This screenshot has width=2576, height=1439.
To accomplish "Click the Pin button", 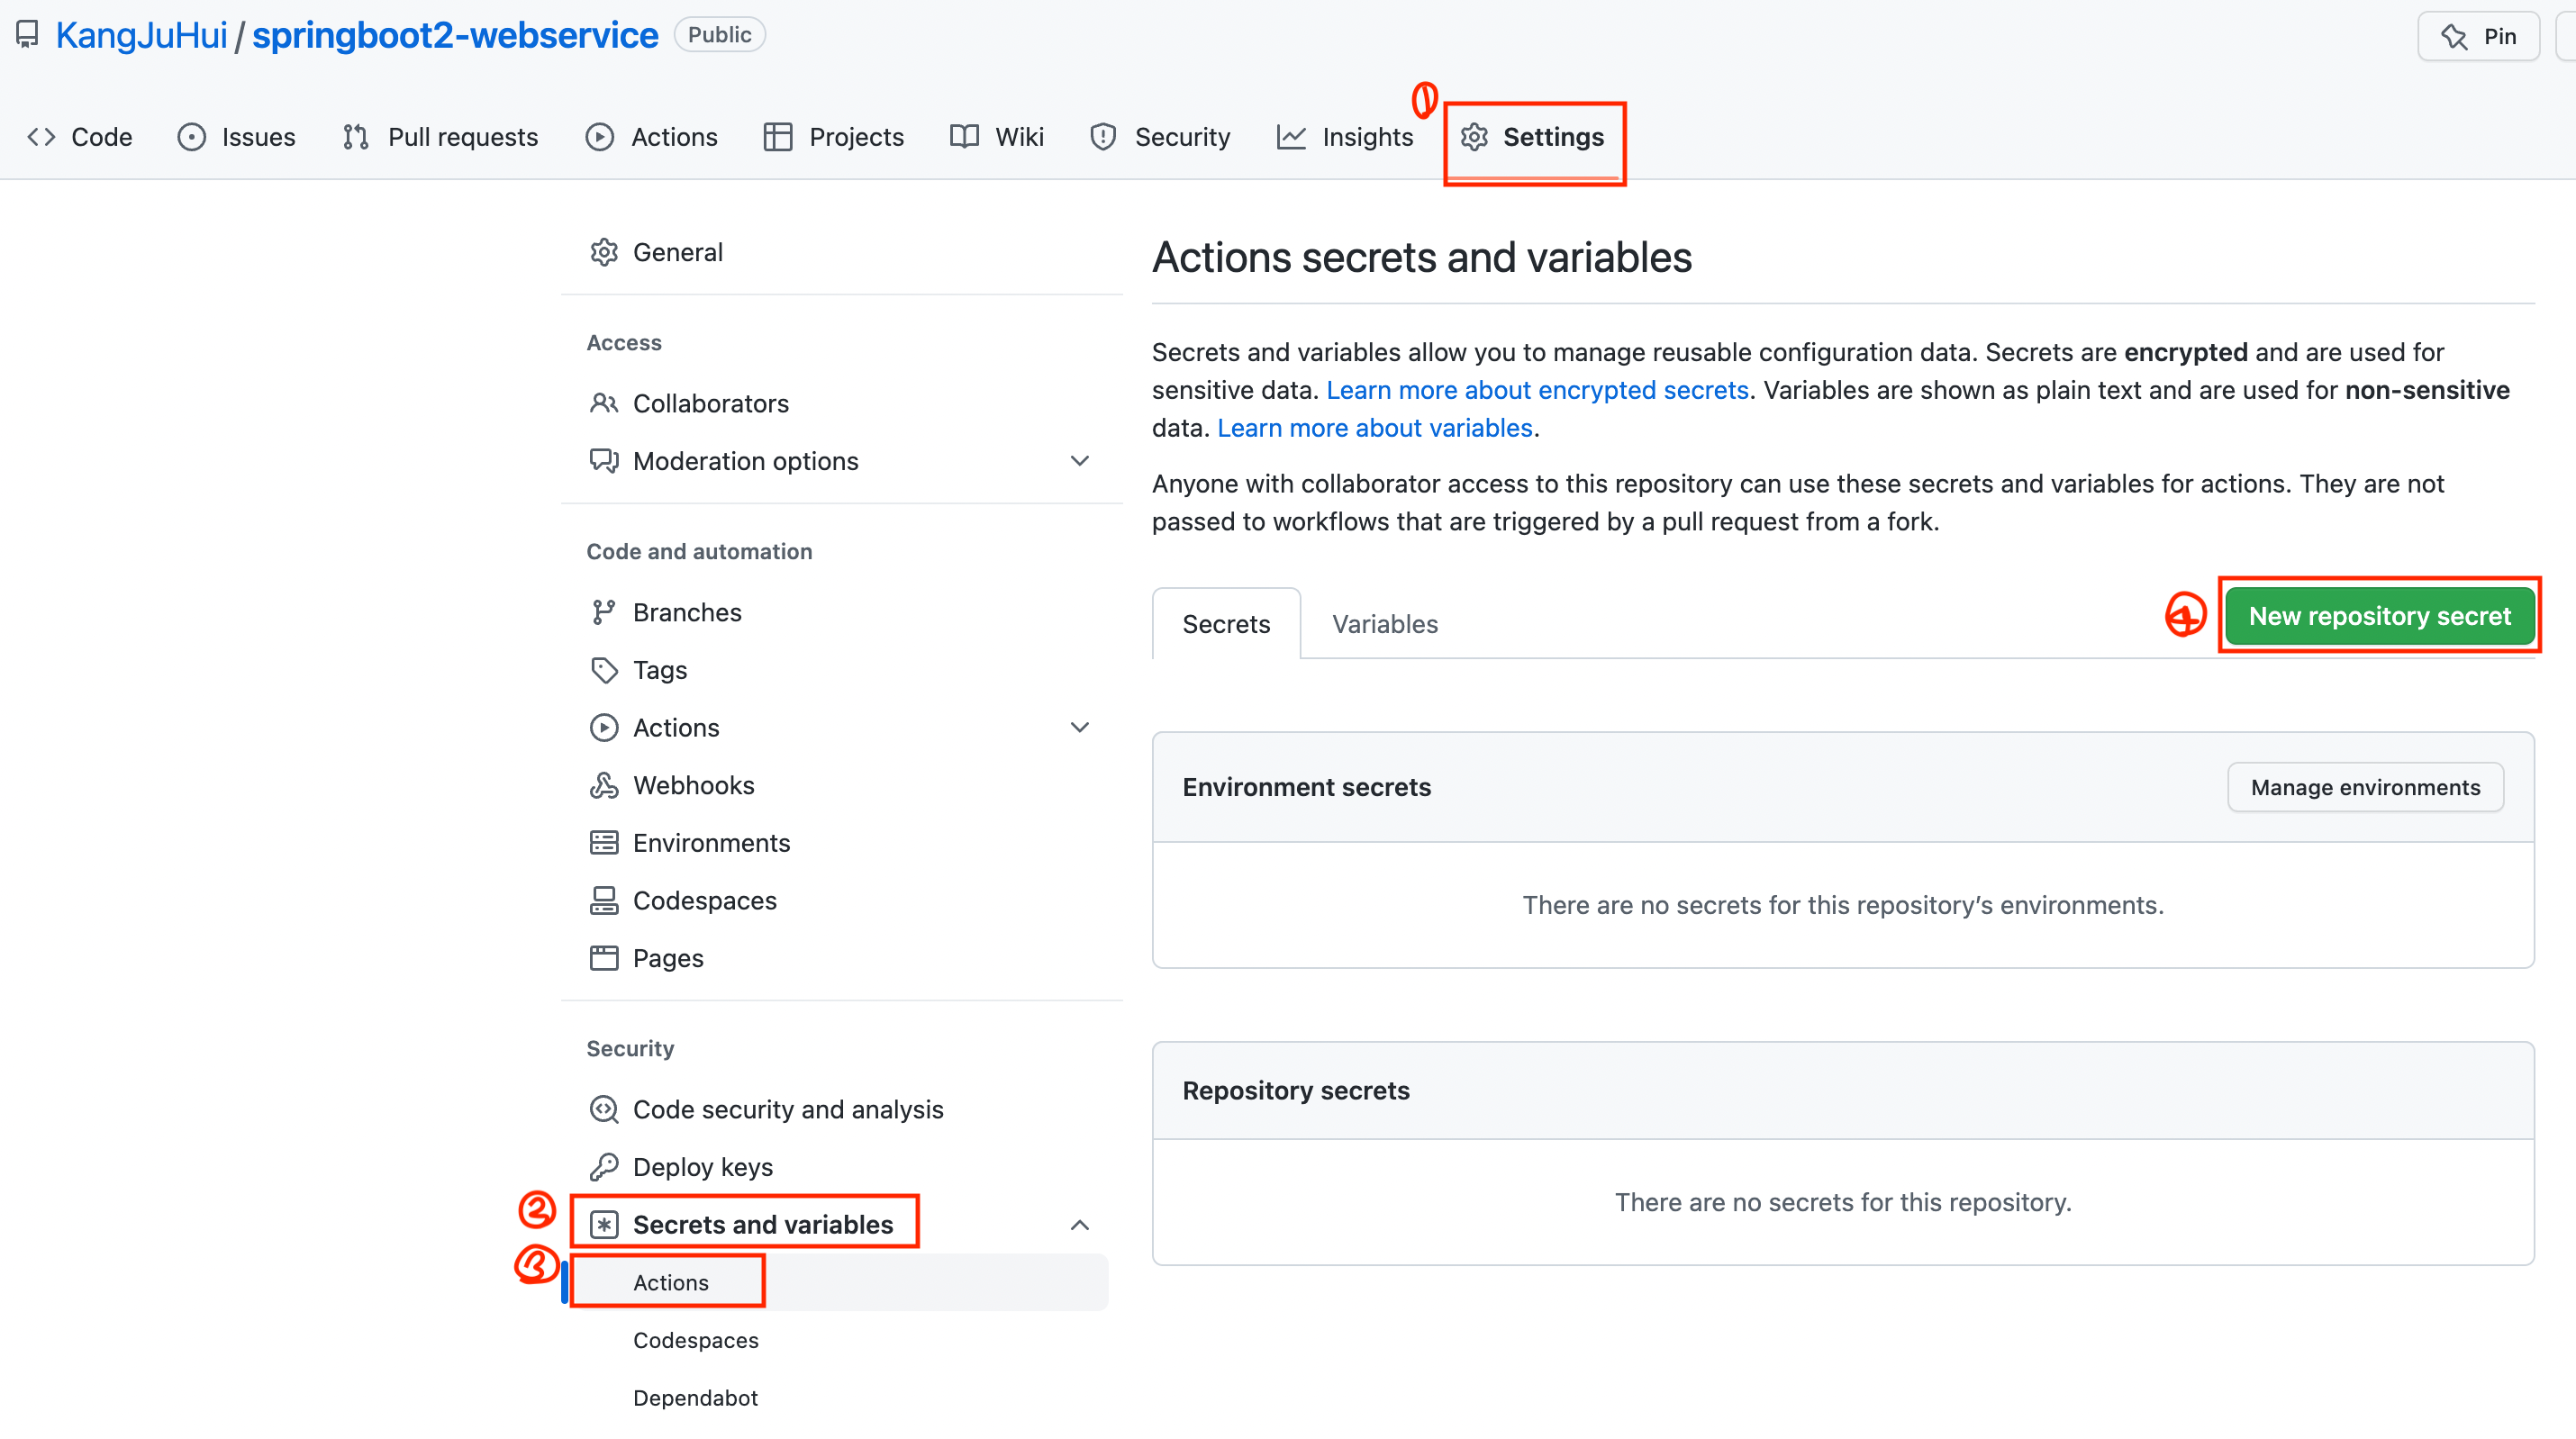I will coord(2478,37).
